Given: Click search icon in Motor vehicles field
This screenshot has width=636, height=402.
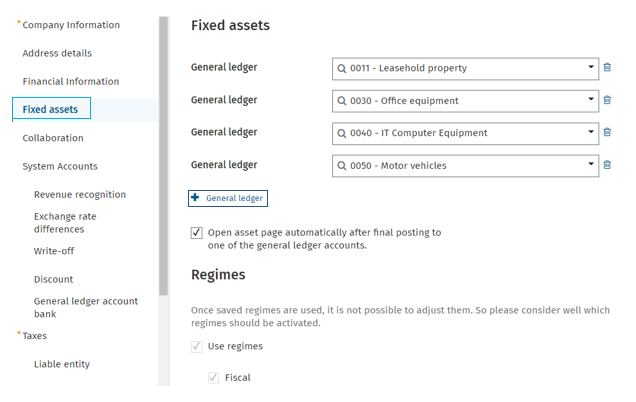Looking at the screenshot, I should [x=342, y=166].
